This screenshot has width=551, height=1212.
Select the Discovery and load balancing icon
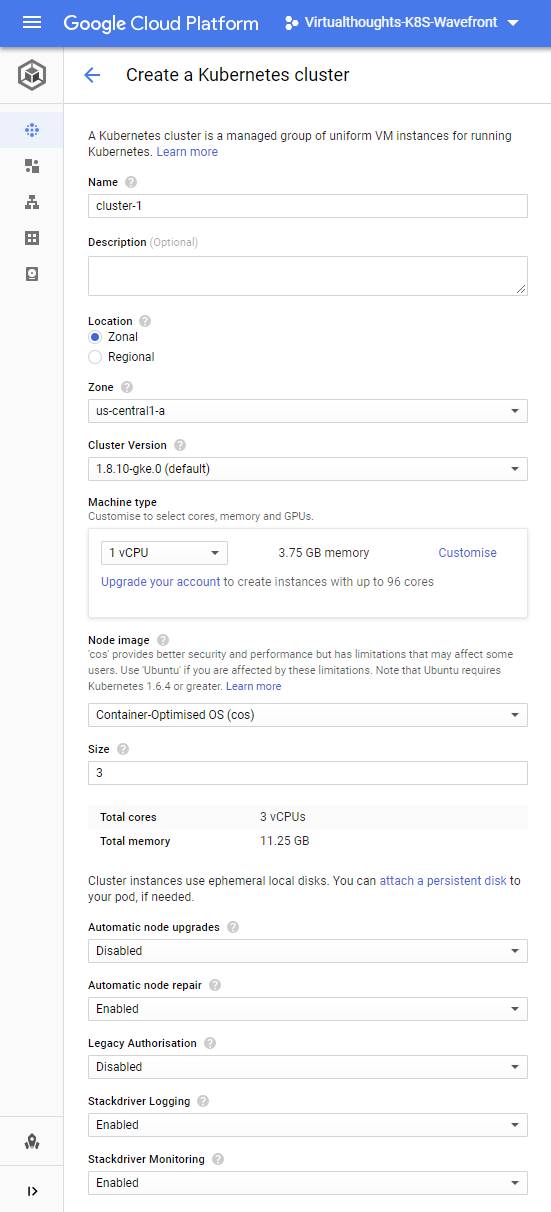[x=32, y=202]
